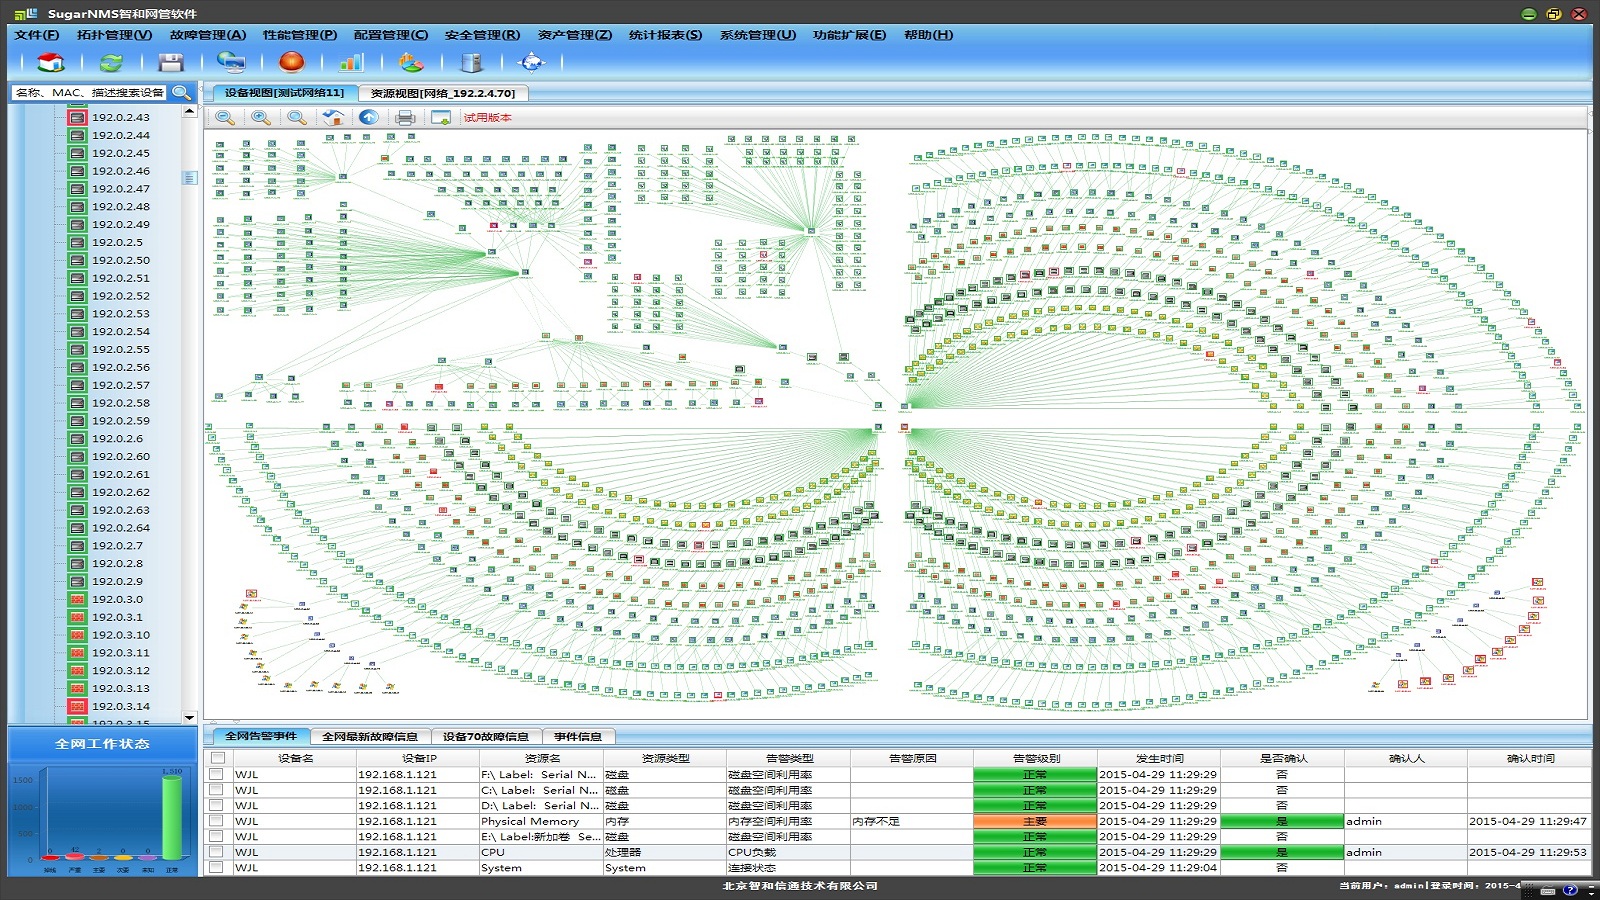The height and width of the screenshot is (900, 1600).
Task: Select tree item 192.0.2.50
Action: [120, 260]
